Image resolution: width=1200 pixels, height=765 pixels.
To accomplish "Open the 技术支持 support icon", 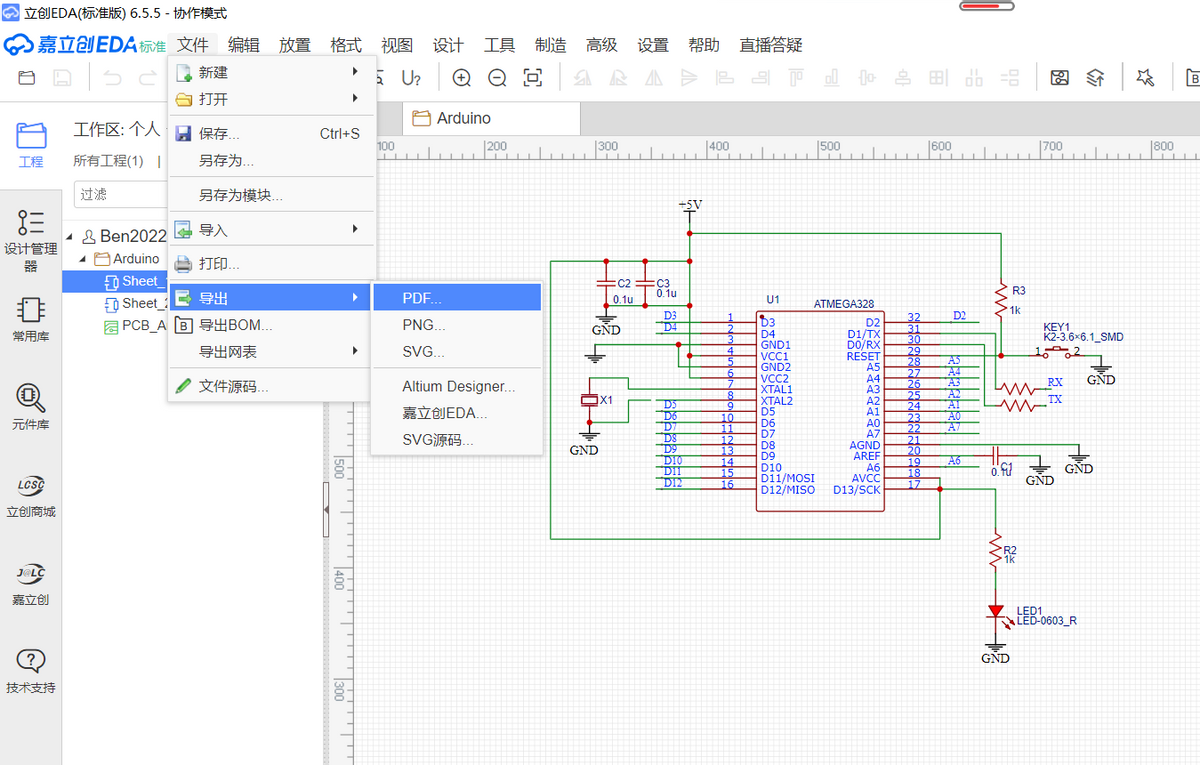I will coord(31,671).
